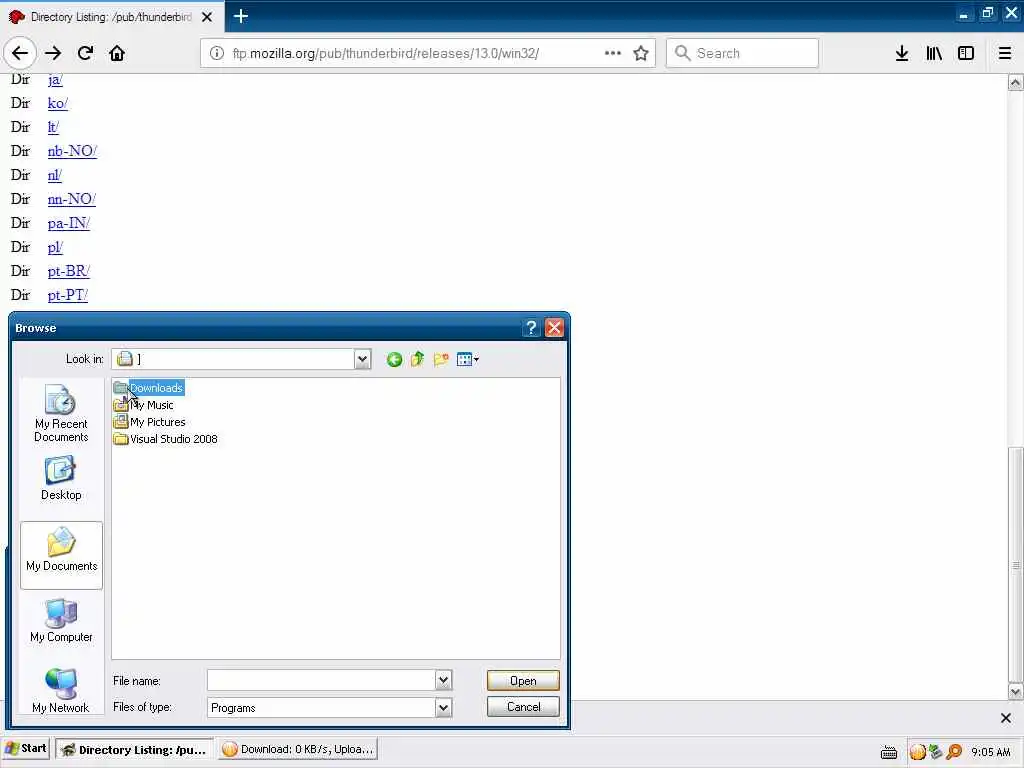1024x768 pixels.
Task: Toggle the sidebar view icon
Action: click(x=966, y=53)
